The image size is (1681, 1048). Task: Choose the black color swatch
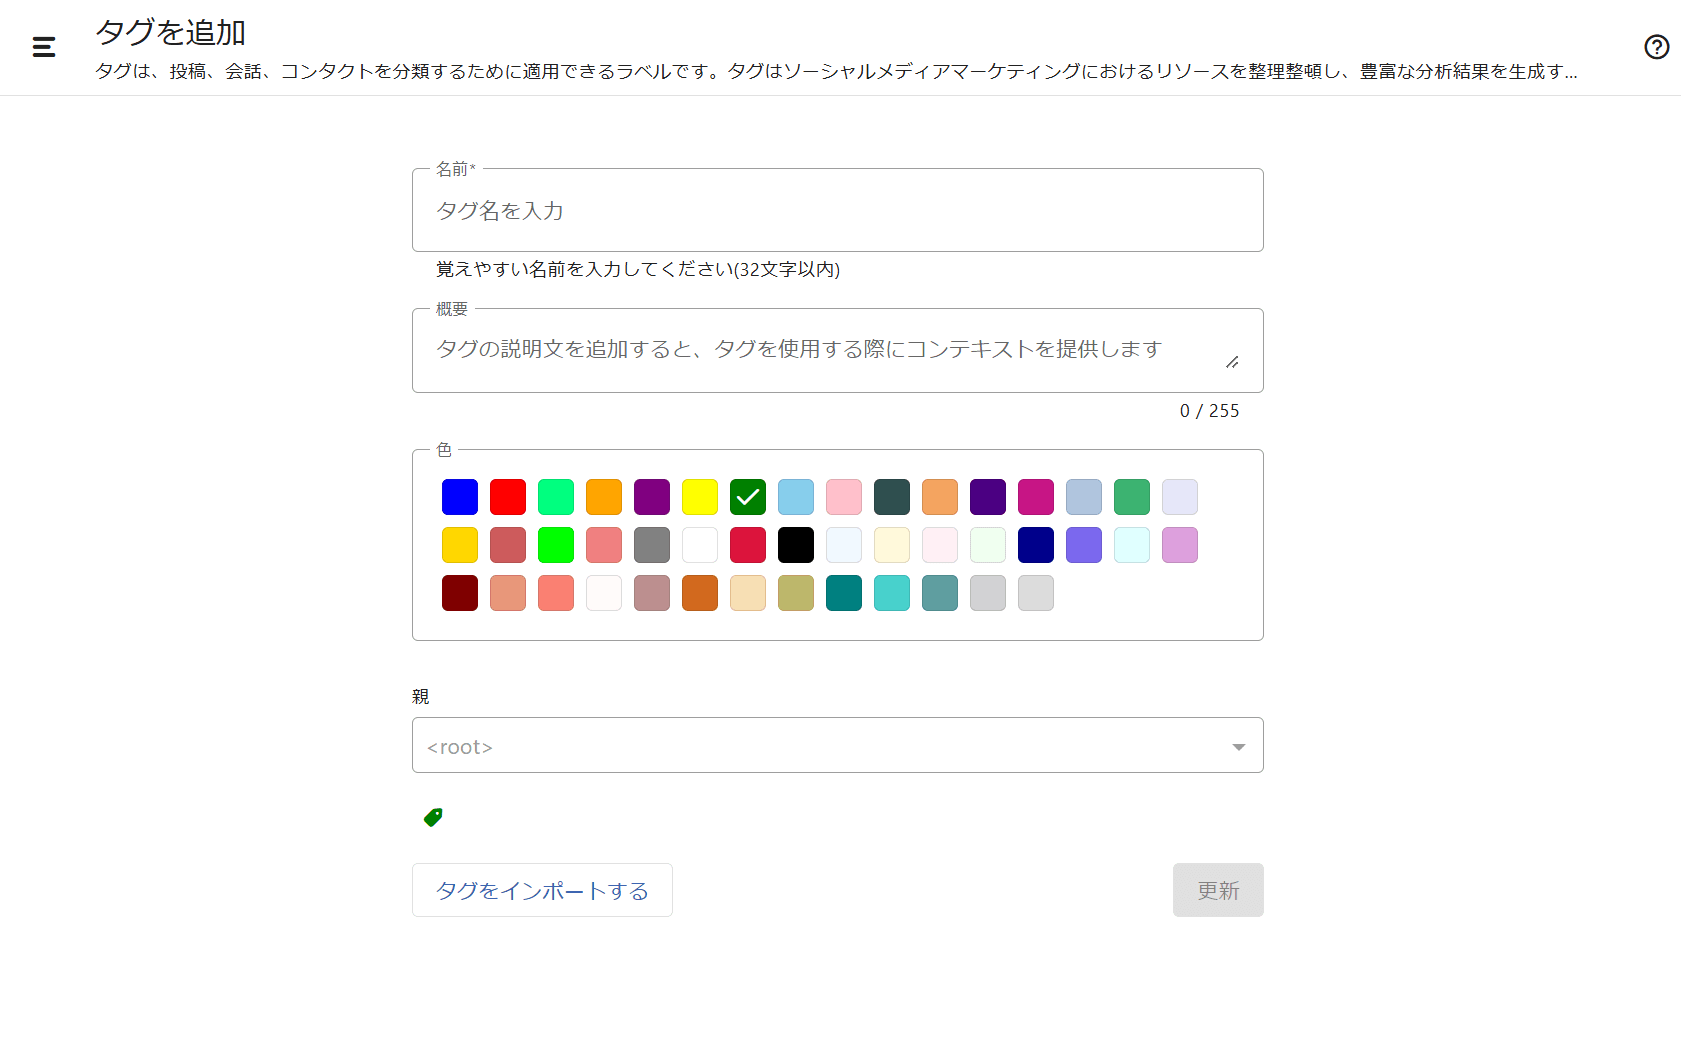pos(796,545)
